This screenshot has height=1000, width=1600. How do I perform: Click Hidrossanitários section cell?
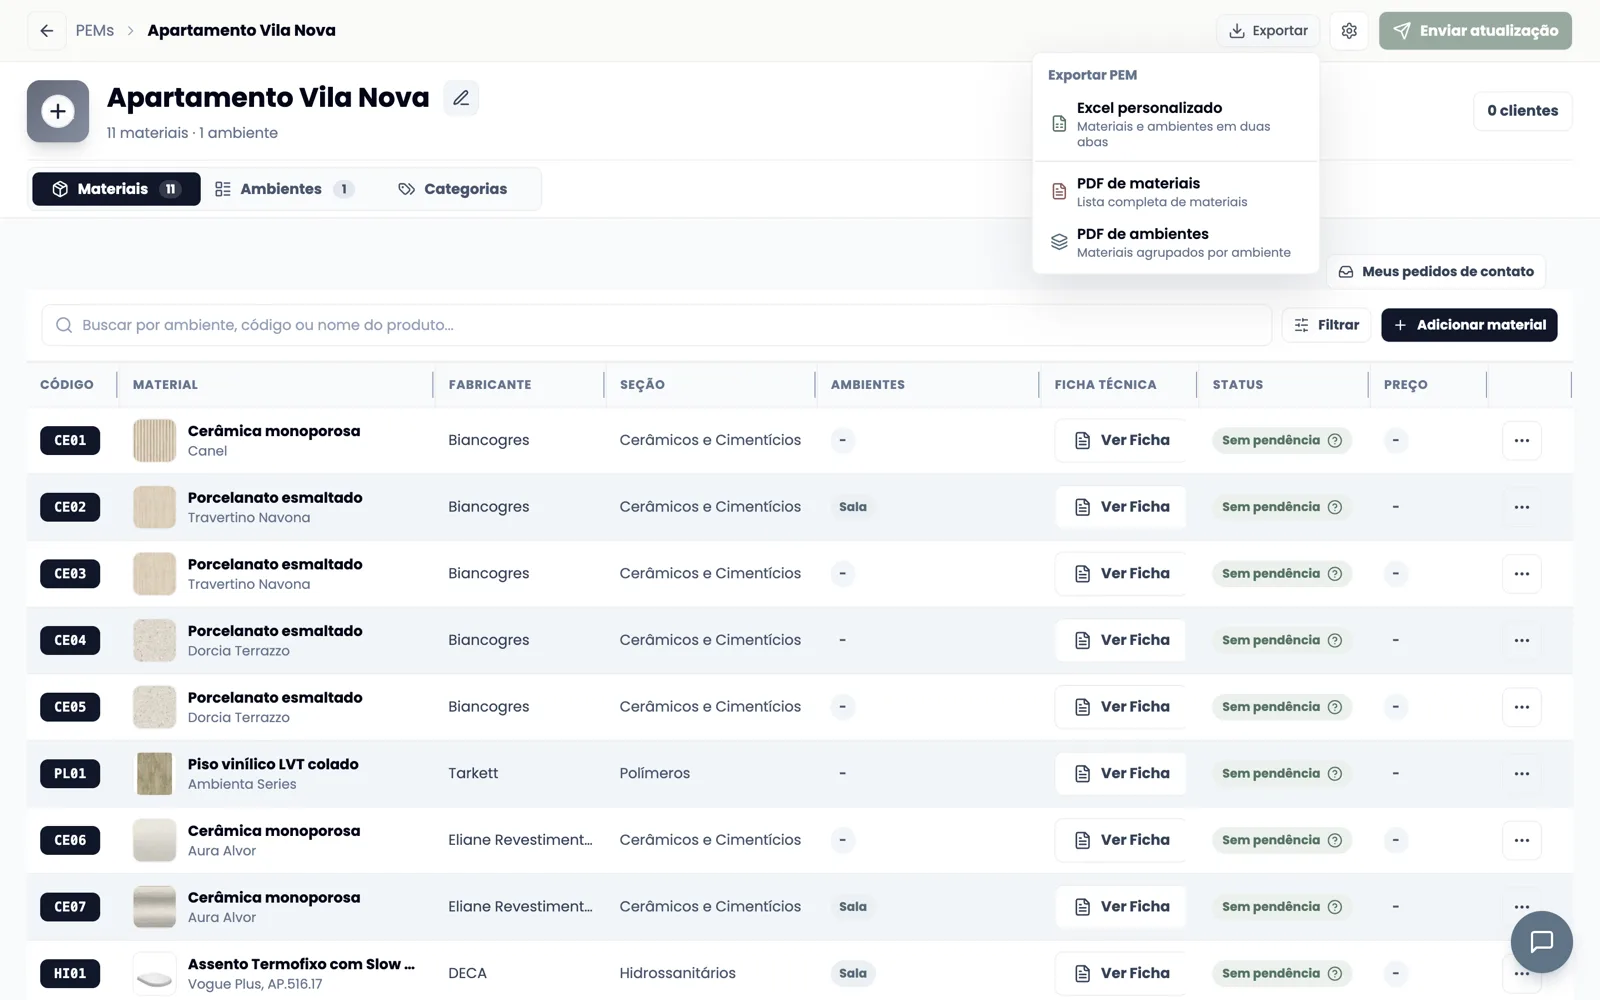coord(677,973)
